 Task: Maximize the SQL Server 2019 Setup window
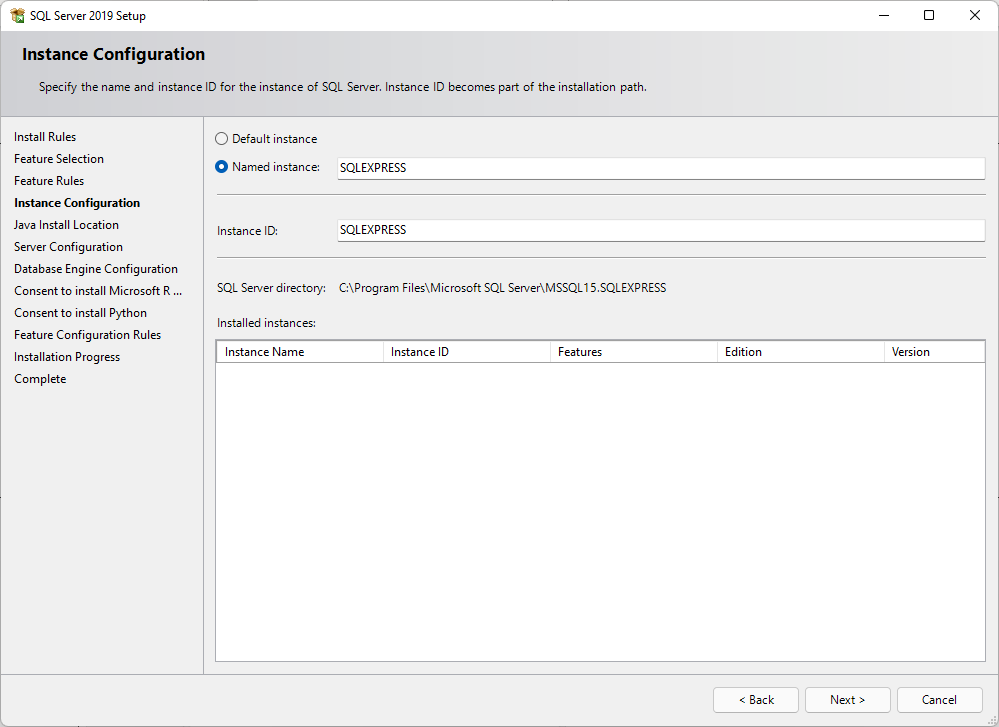[x=929, y=15]
